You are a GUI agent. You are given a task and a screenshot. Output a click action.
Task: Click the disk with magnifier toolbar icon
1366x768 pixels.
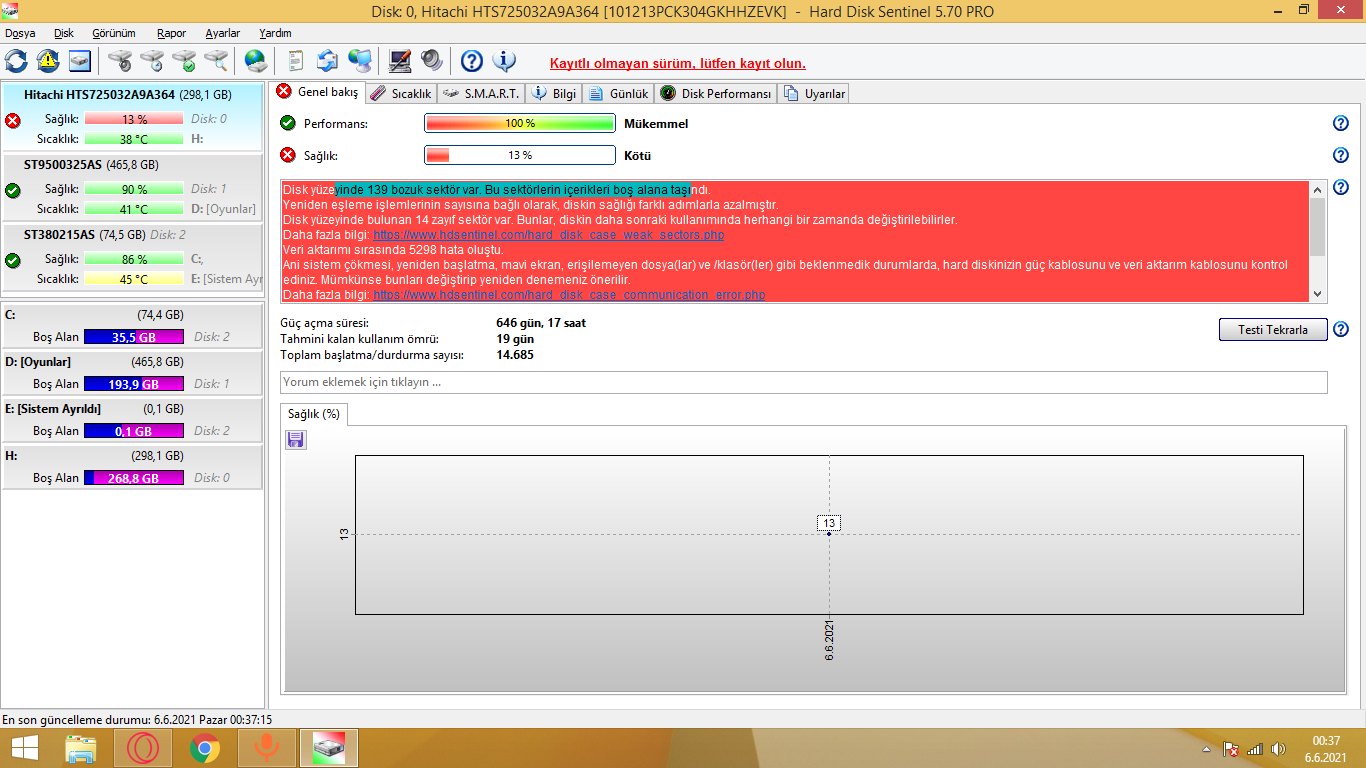[216, 61]
